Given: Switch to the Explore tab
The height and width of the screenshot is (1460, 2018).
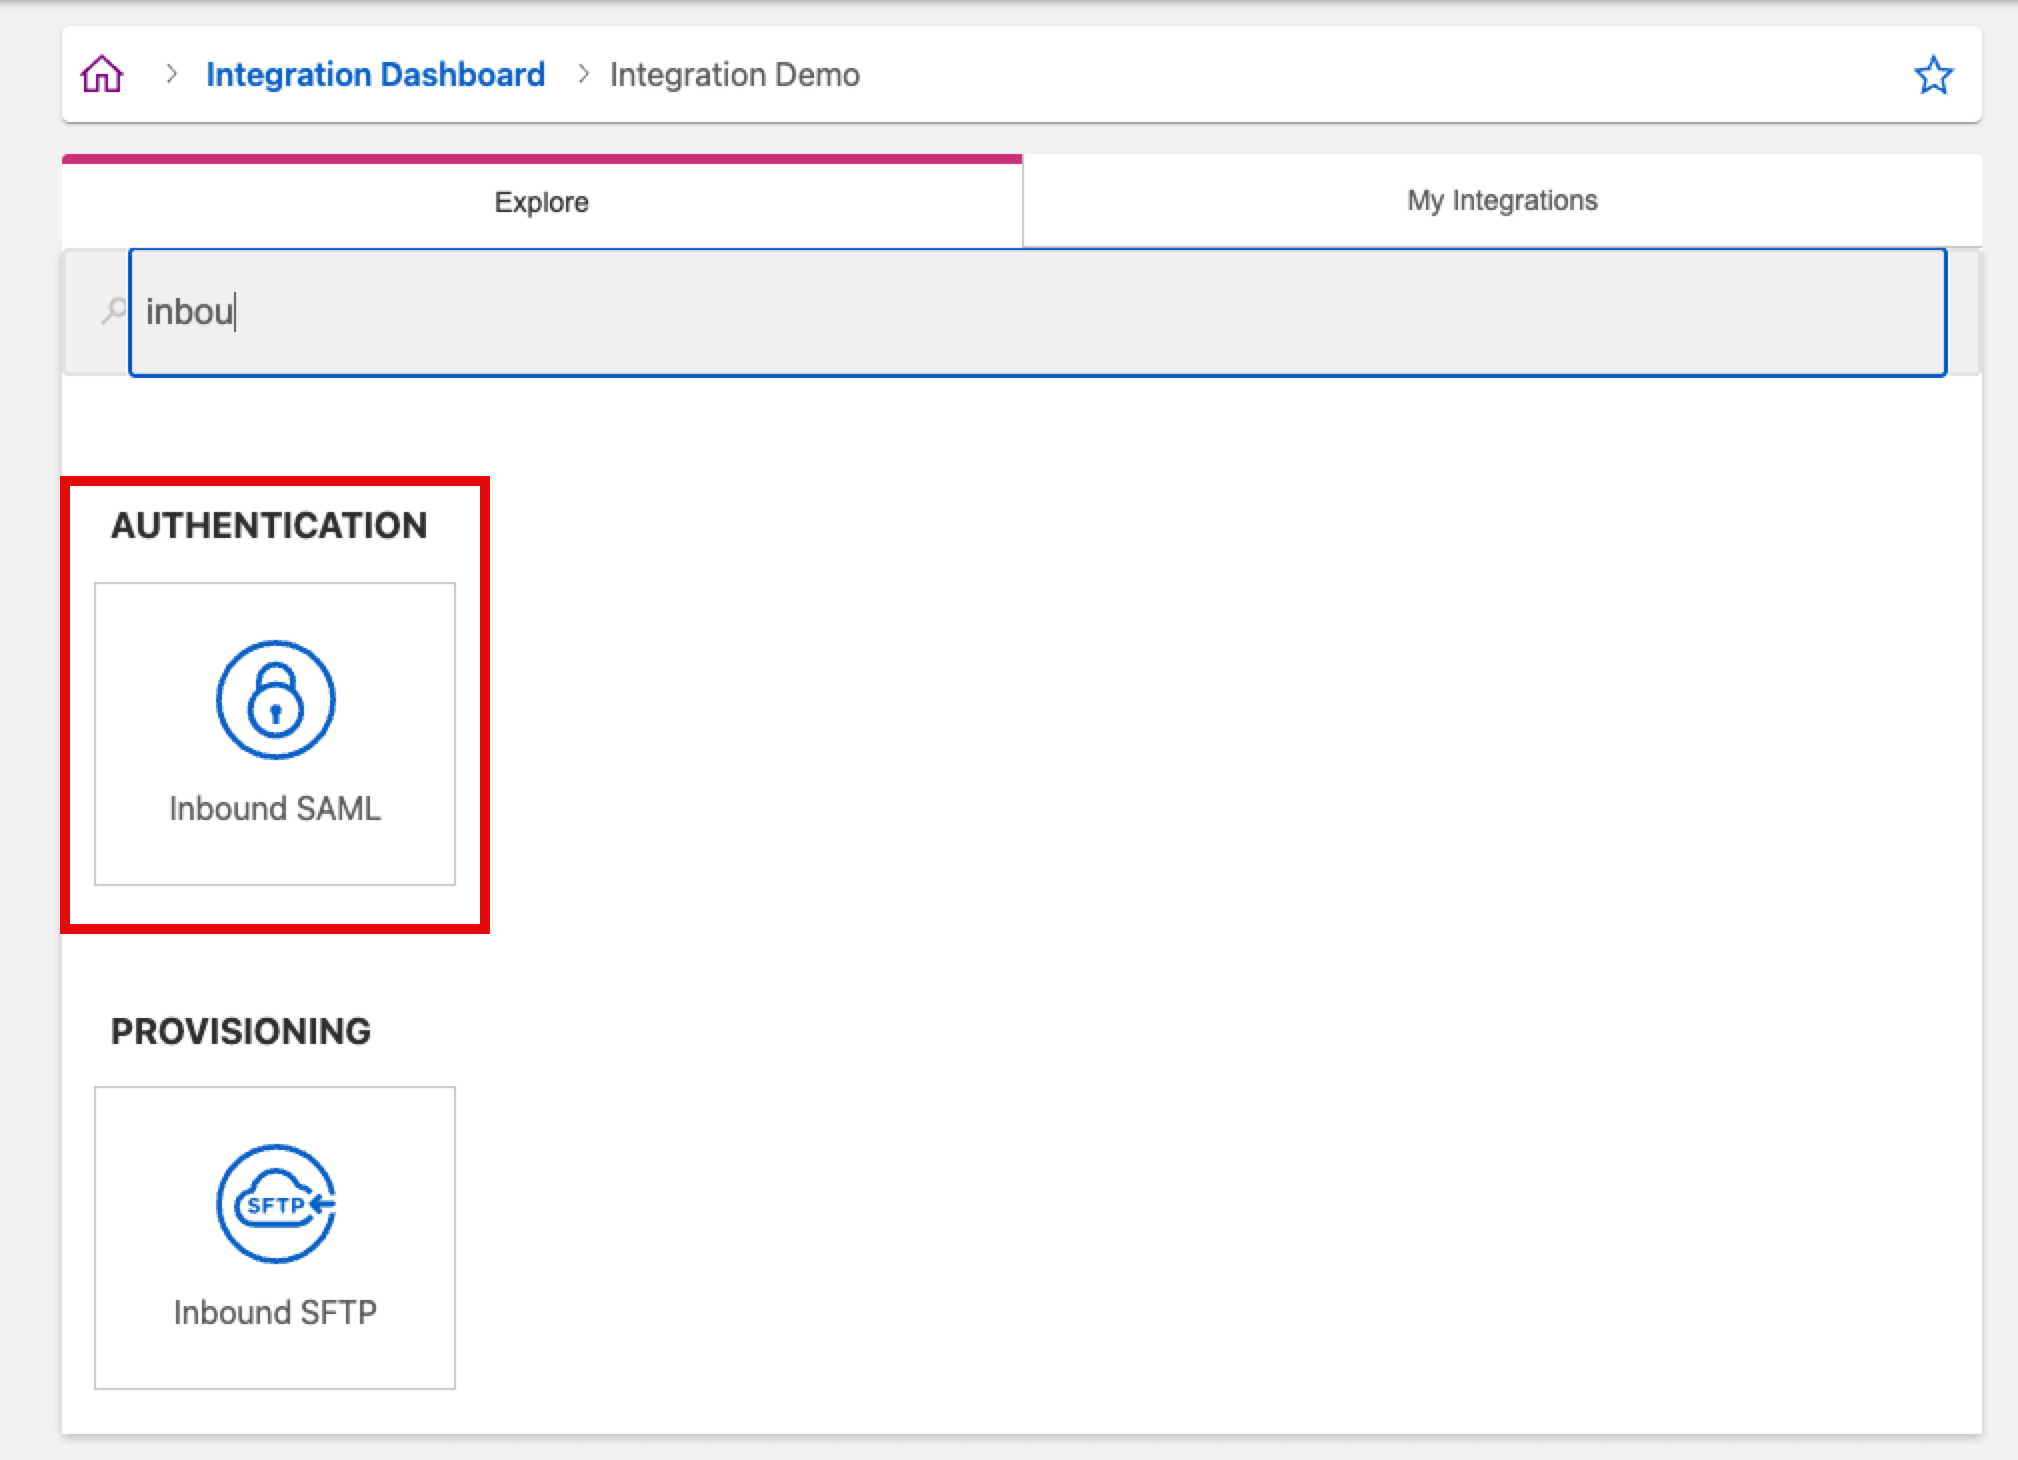Looking at the screenshot, I should click(541, 202).
